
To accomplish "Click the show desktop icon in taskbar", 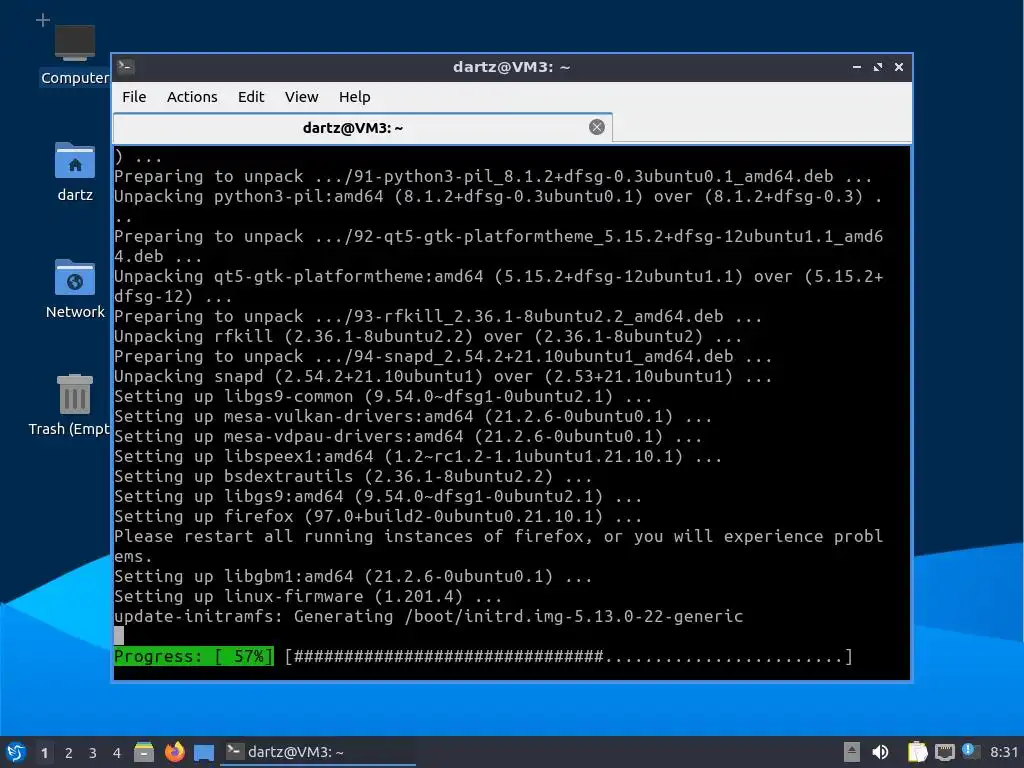I will [x=204, y=752].
